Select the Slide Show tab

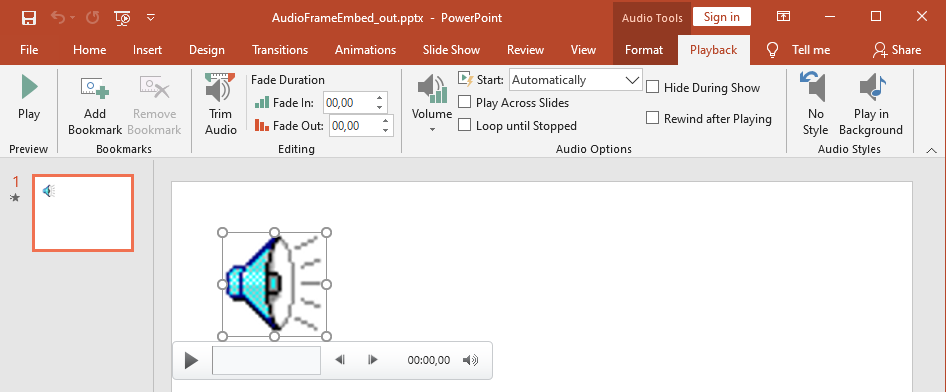point(451,50)
